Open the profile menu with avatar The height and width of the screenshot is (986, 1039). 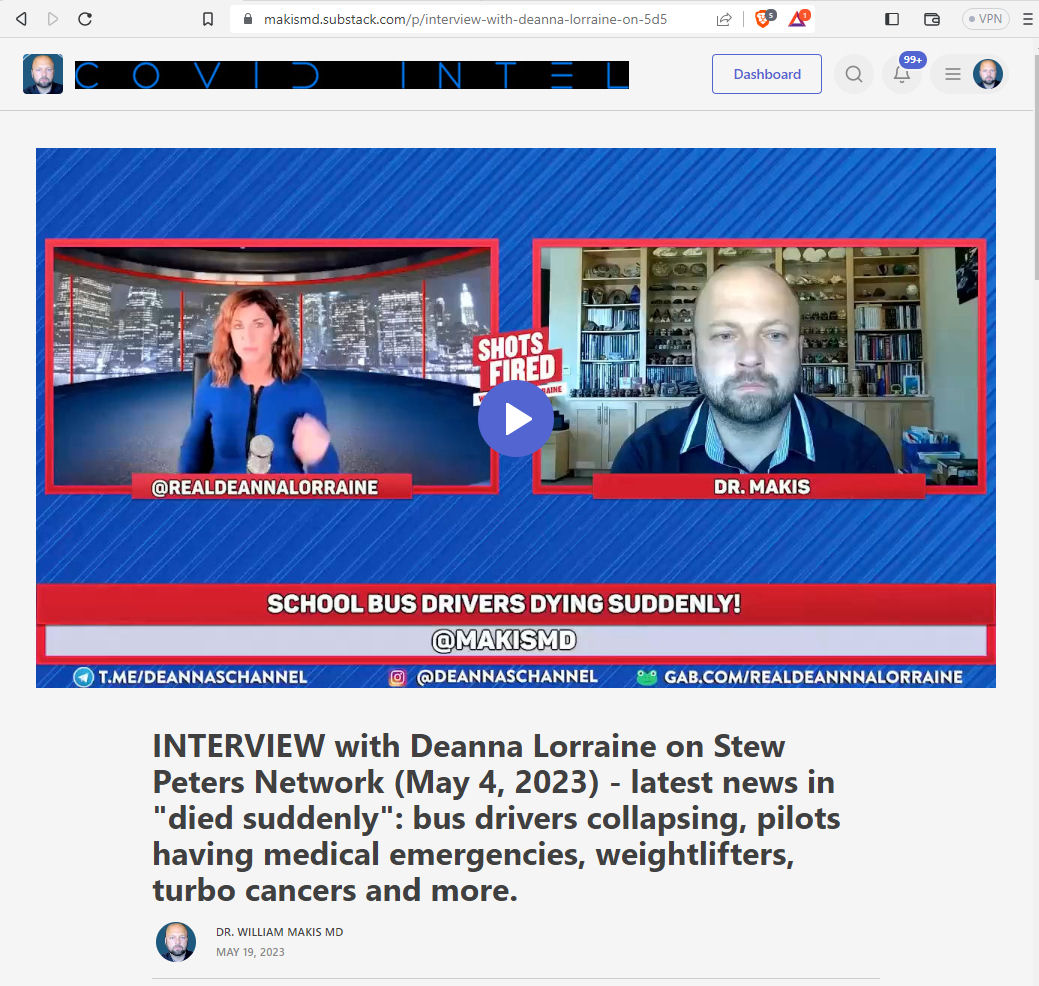970,74
